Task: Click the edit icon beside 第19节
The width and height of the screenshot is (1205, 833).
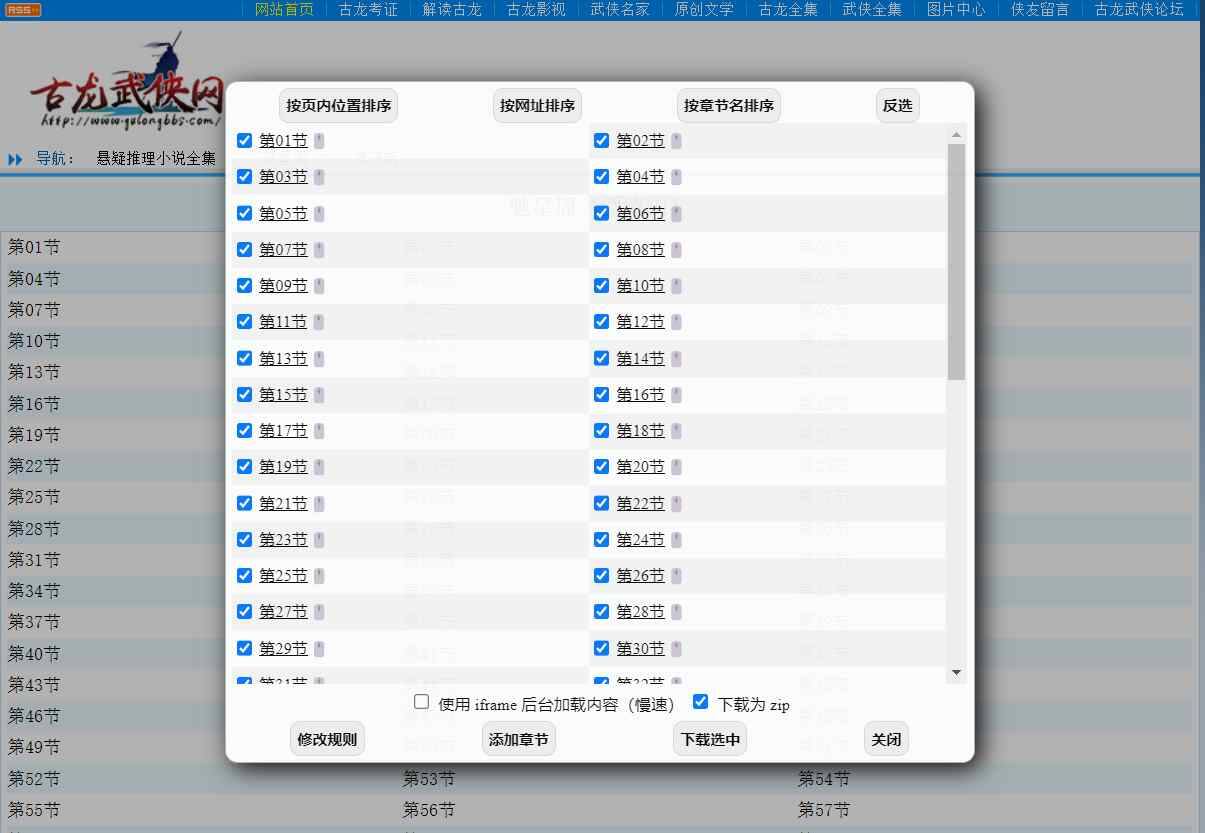Action: coord(319,466)
